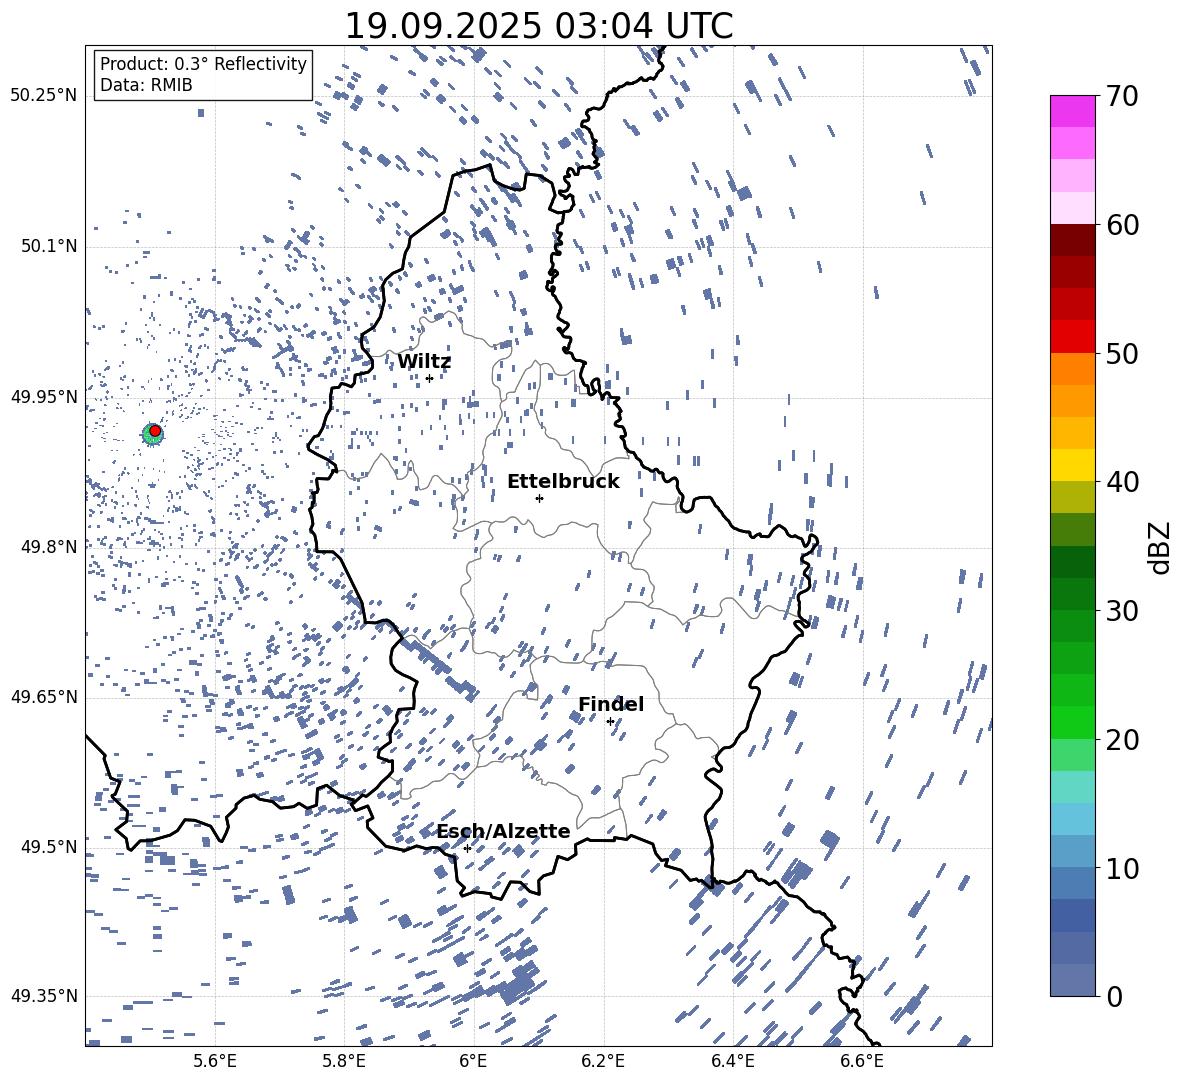The height and width of the screenshot is (1081, 1184).
Task: Click the Findel label
Action: point(611,704)
